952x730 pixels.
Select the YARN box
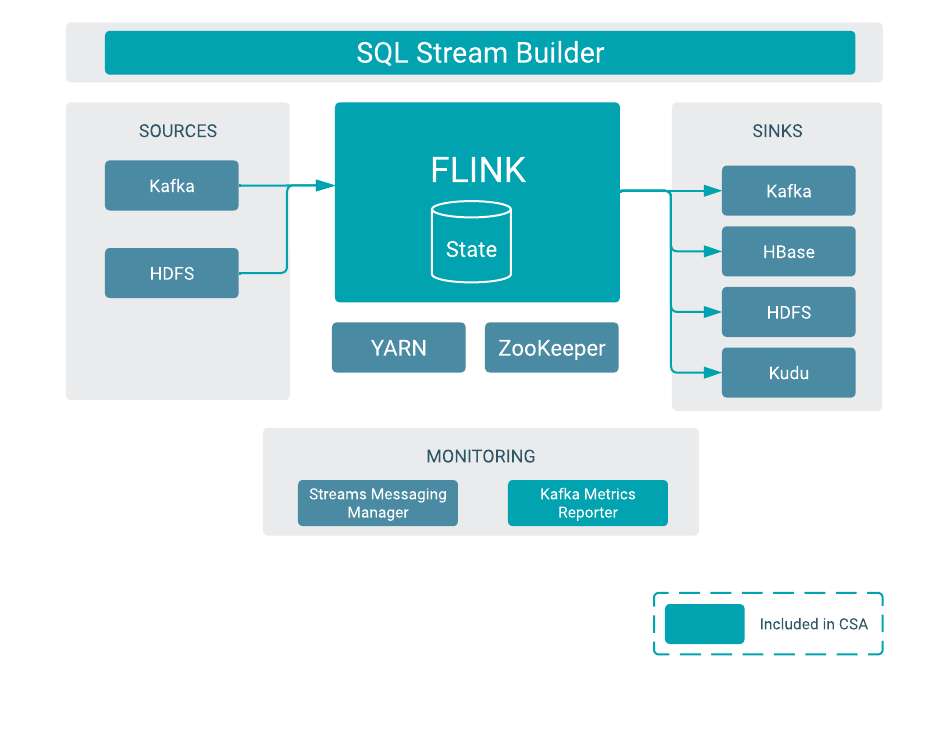click(399, 348)
